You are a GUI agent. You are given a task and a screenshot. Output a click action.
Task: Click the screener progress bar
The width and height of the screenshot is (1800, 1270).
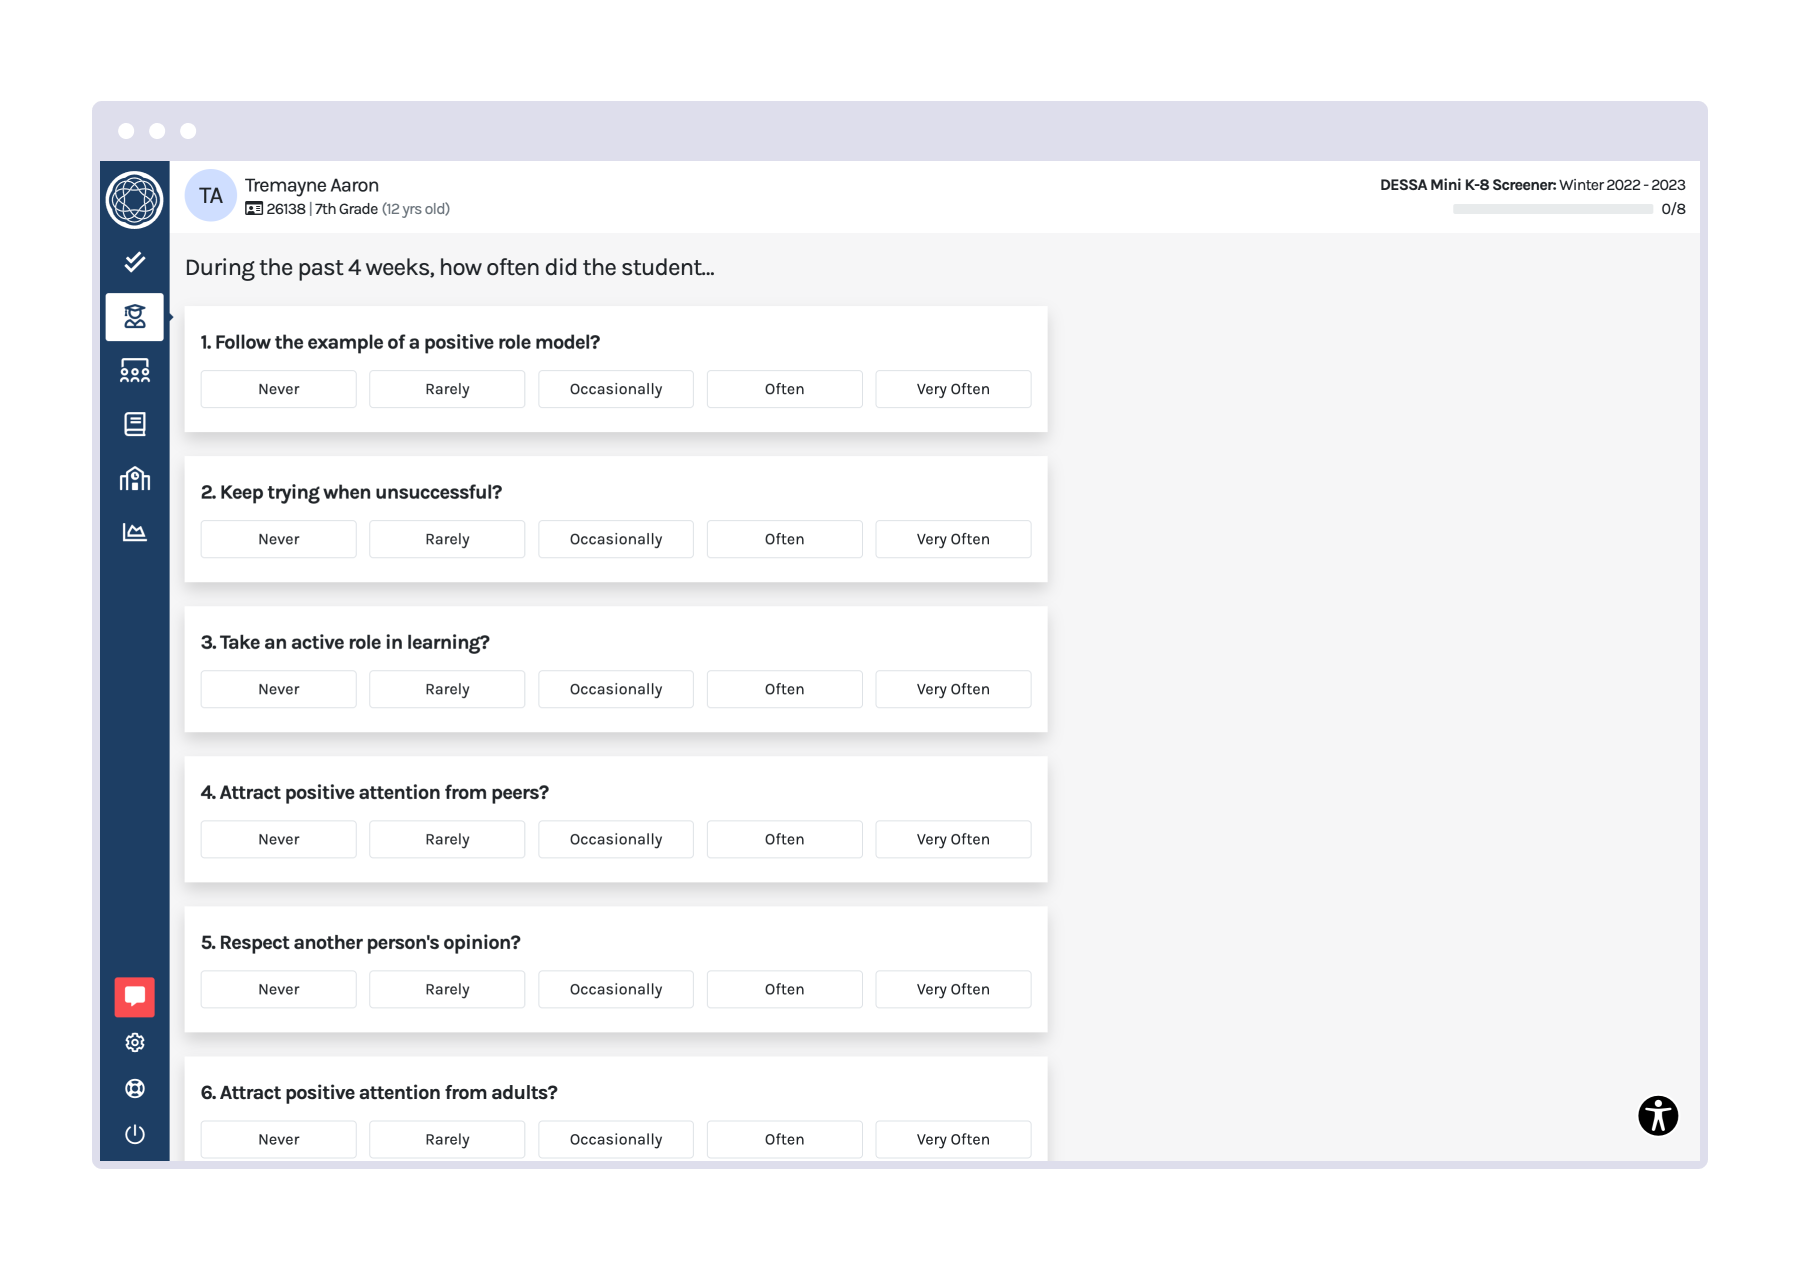1552,209
